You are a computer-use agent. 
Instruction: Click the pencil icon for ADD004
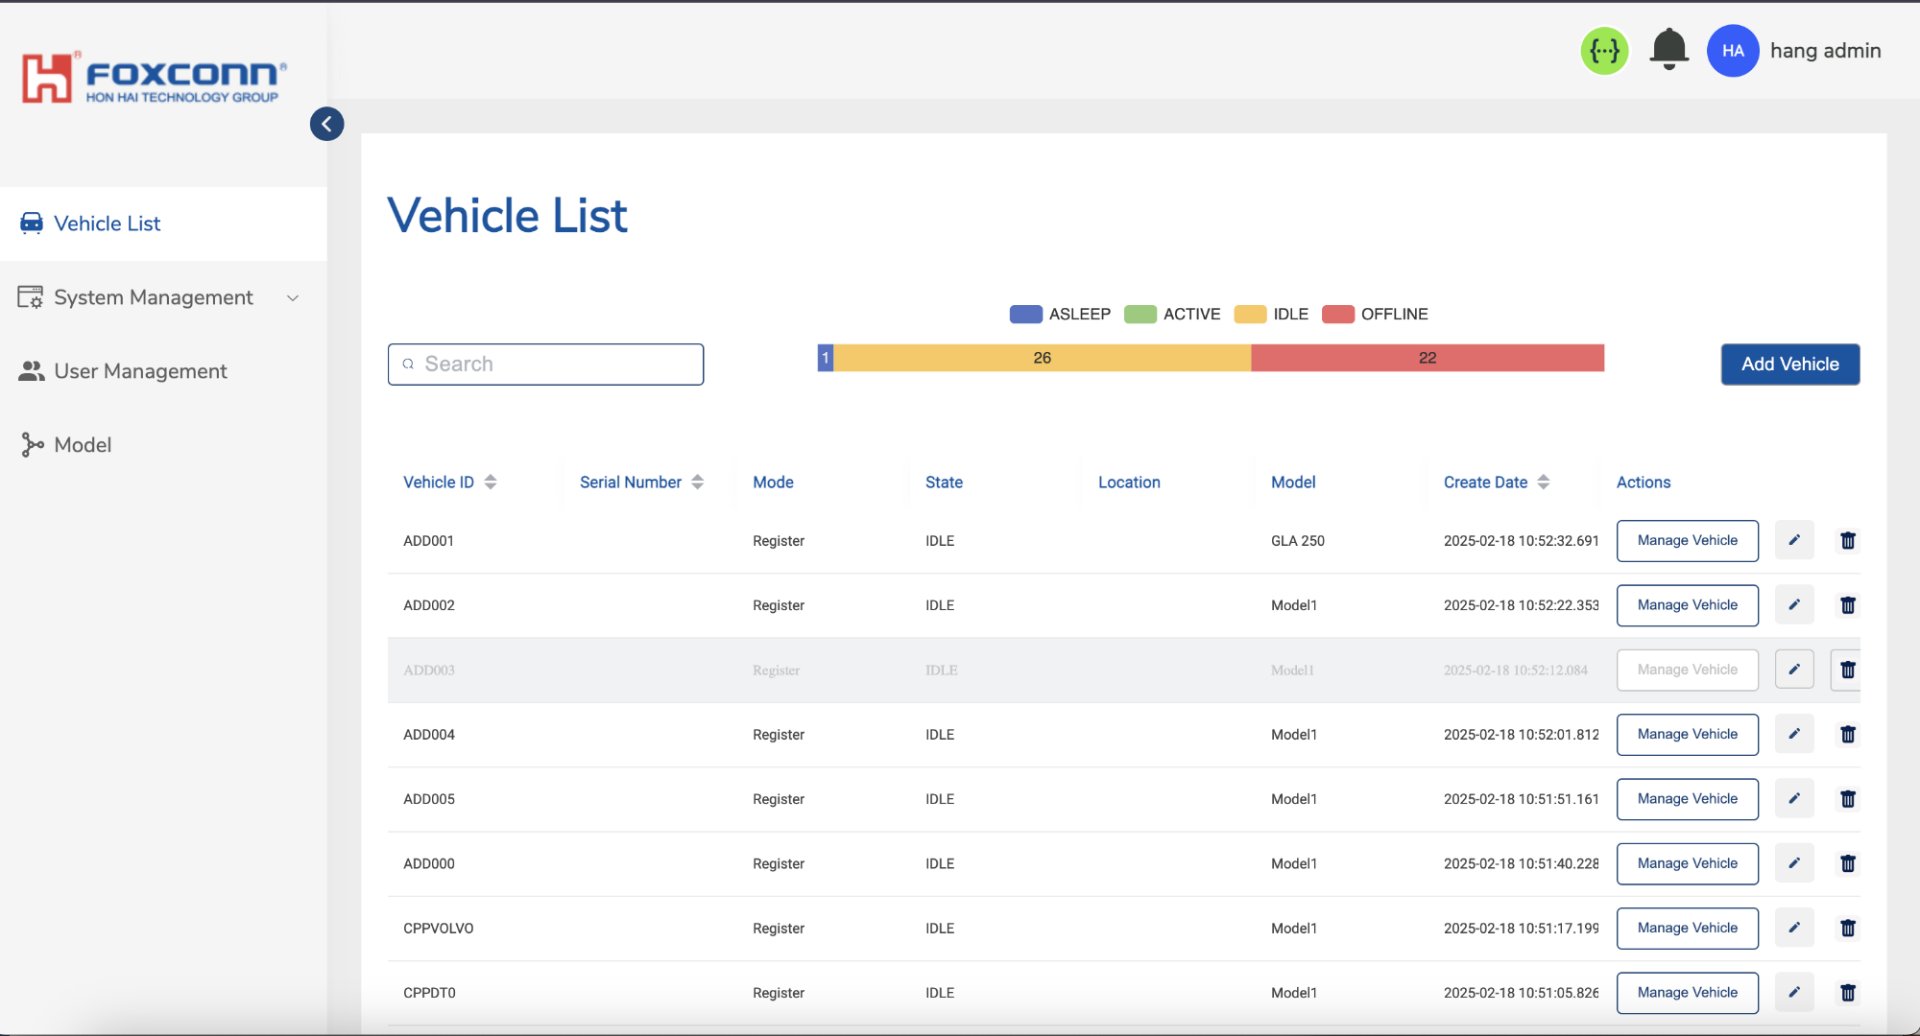tap(1794, 735)
